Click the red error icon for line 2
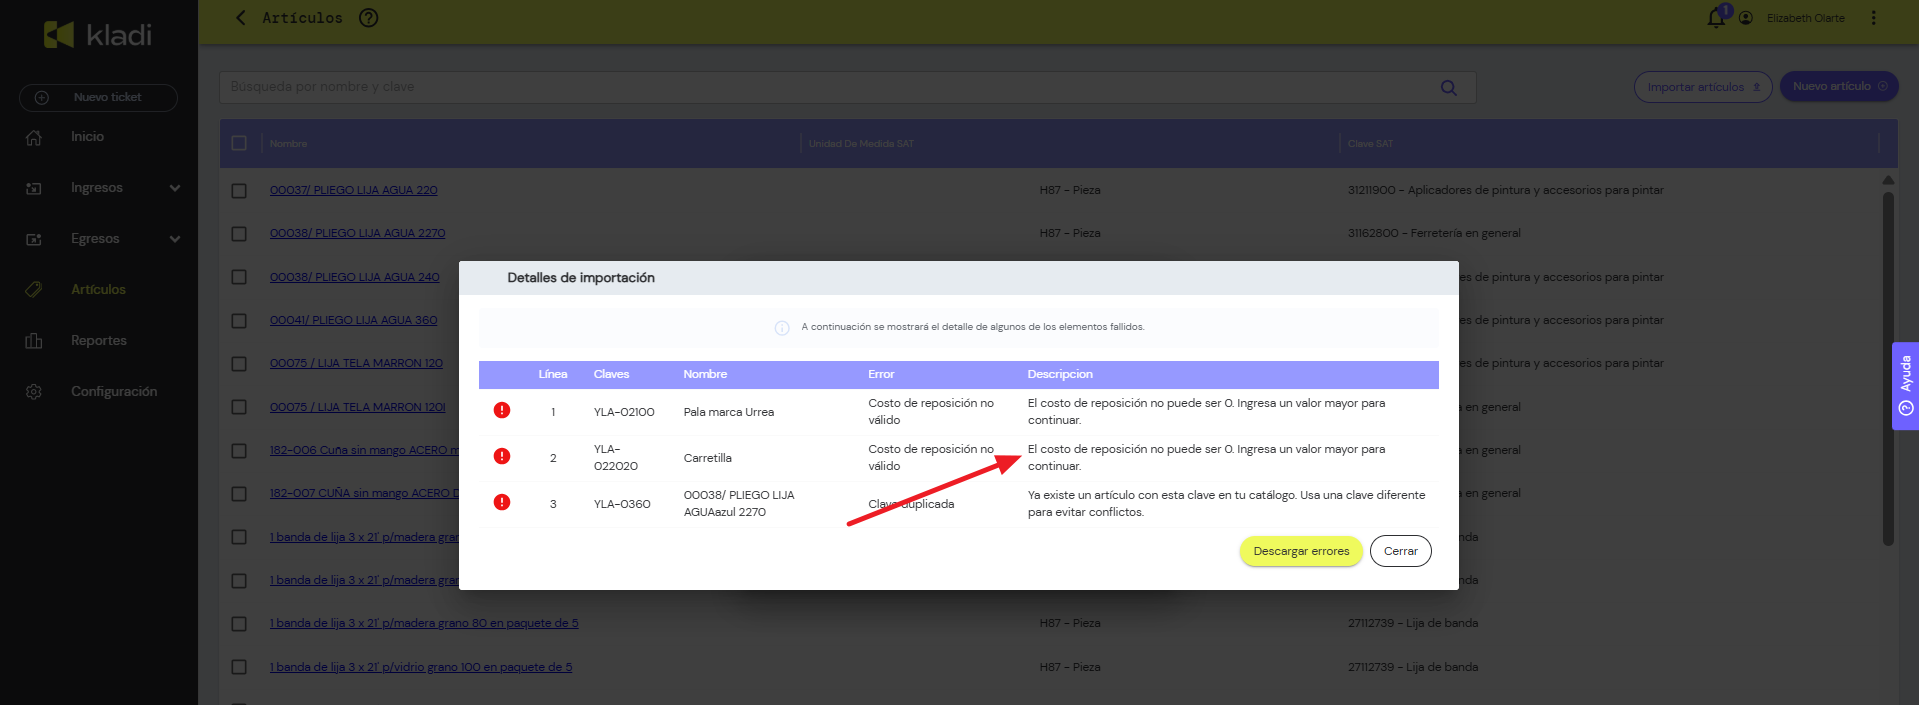Viewport: 1919px width, 705px height. point(502,456)
